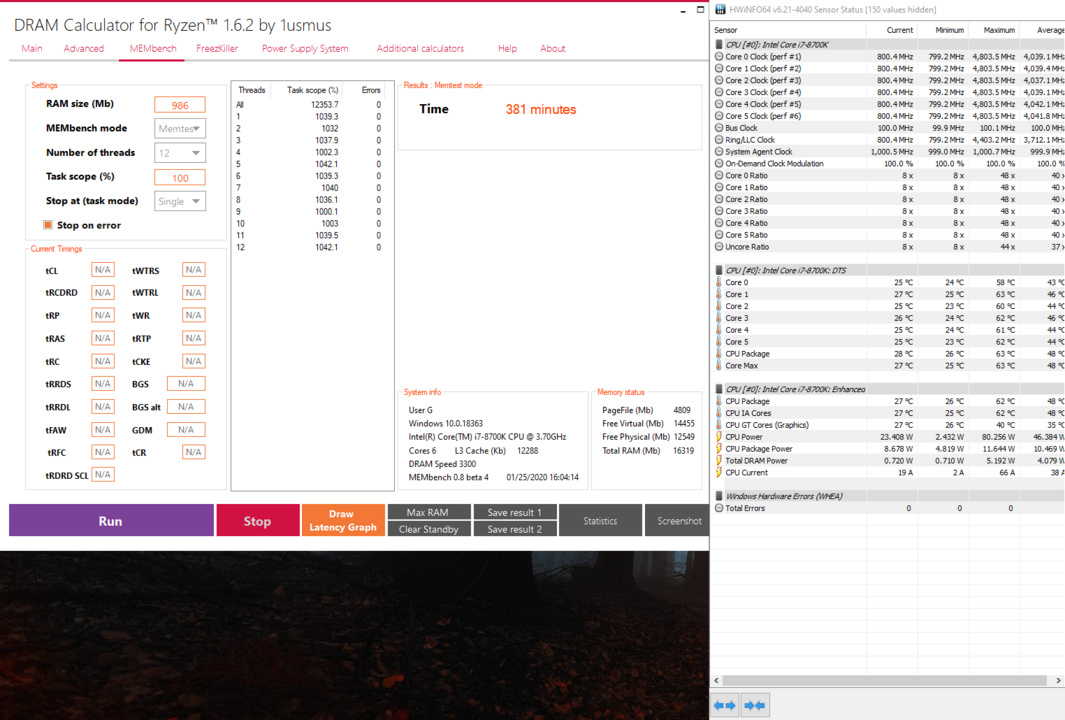Click Save result 1 button
The width and height of the screenshot is (1065, 720).
[x=515, y=512]
